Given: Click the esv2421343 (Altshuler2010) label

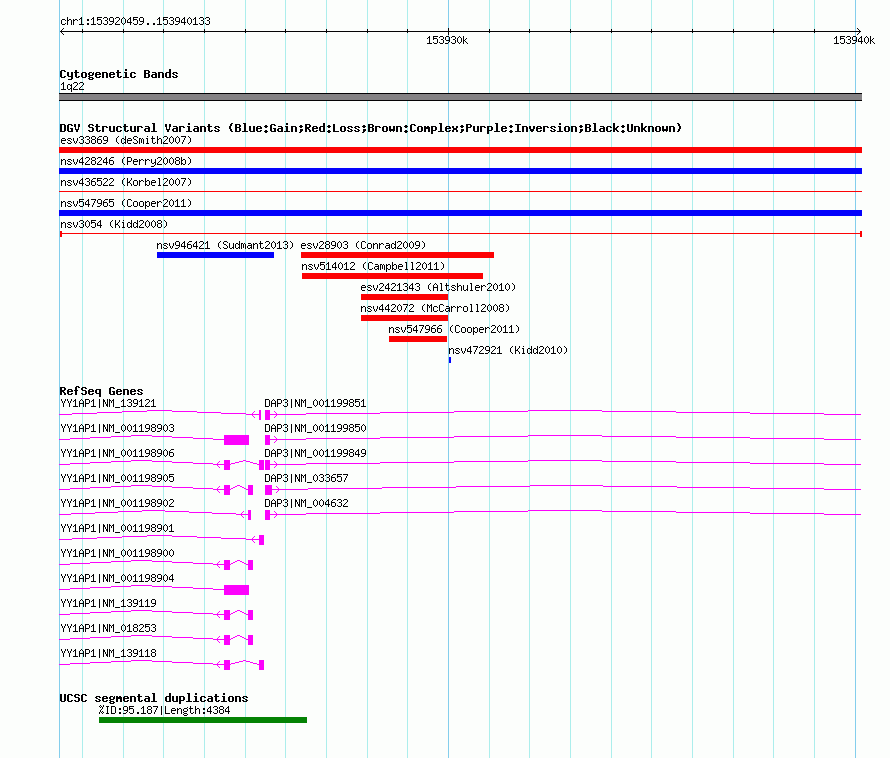Looking at the screenshot, I should tap(438, 287).
